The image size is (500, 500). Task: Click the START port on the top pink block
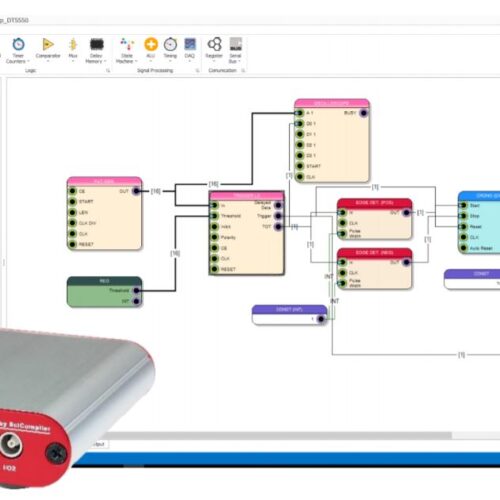pos(300,166)
